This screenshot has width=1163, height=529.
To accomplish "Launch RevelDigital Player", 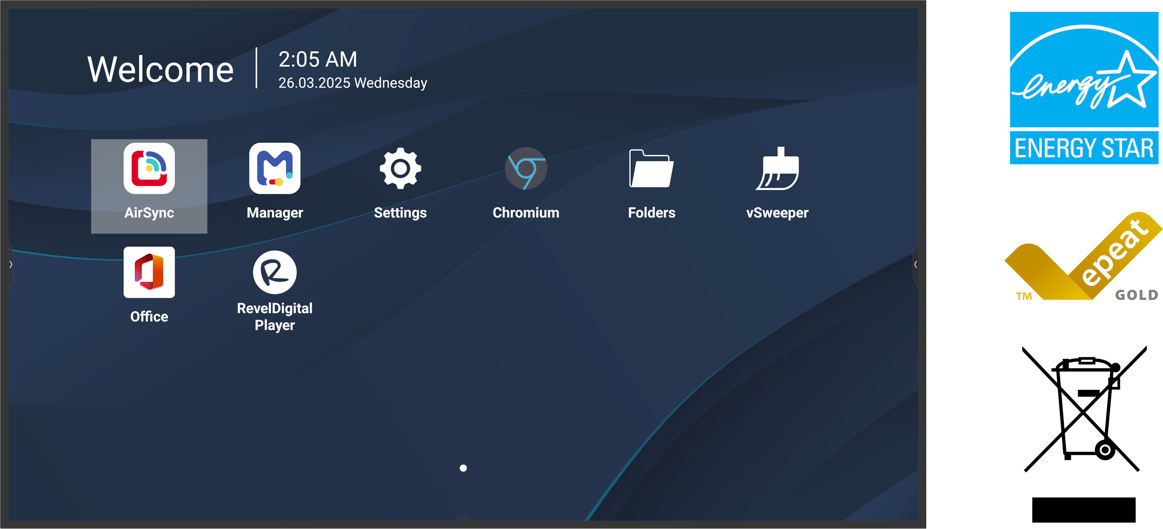I will pos(274,273).
